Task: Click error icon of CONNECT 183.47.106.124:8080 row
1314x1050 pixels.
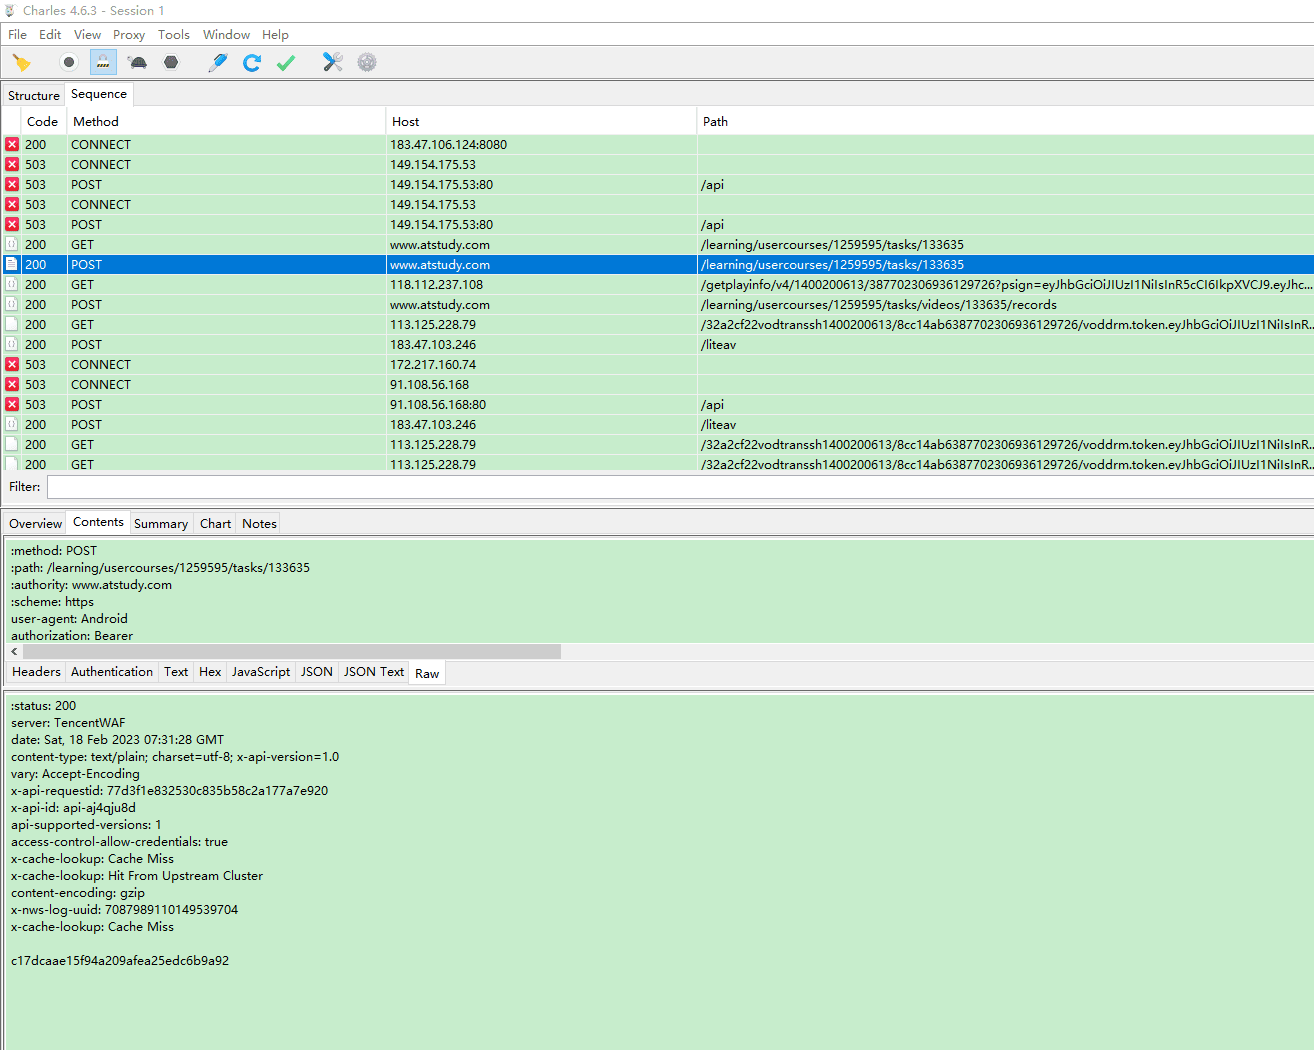Action: click(x=12, y=144)
